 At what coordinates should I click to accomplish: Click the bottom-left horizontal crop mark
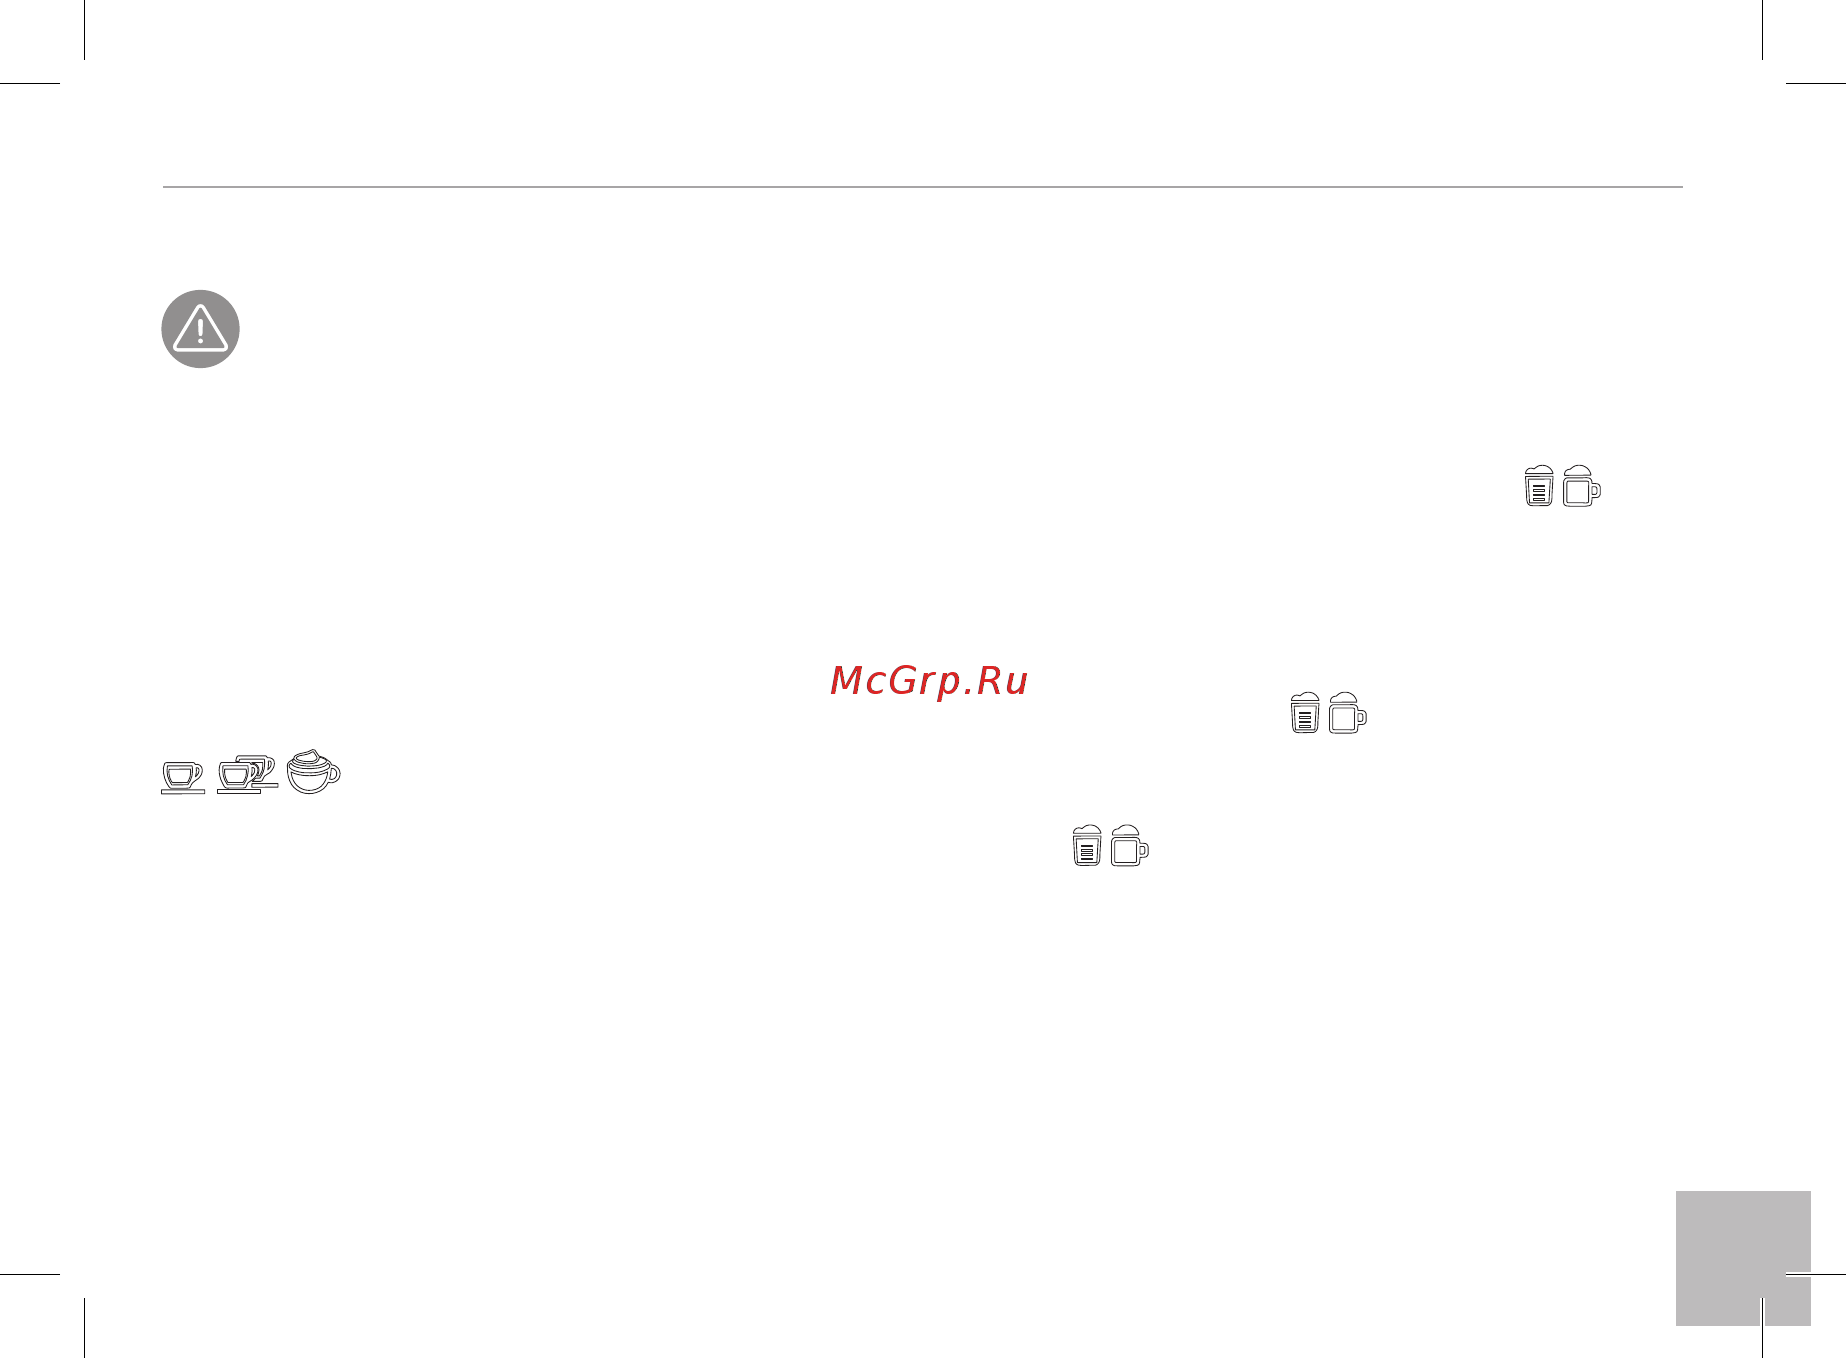(30, 1274)
